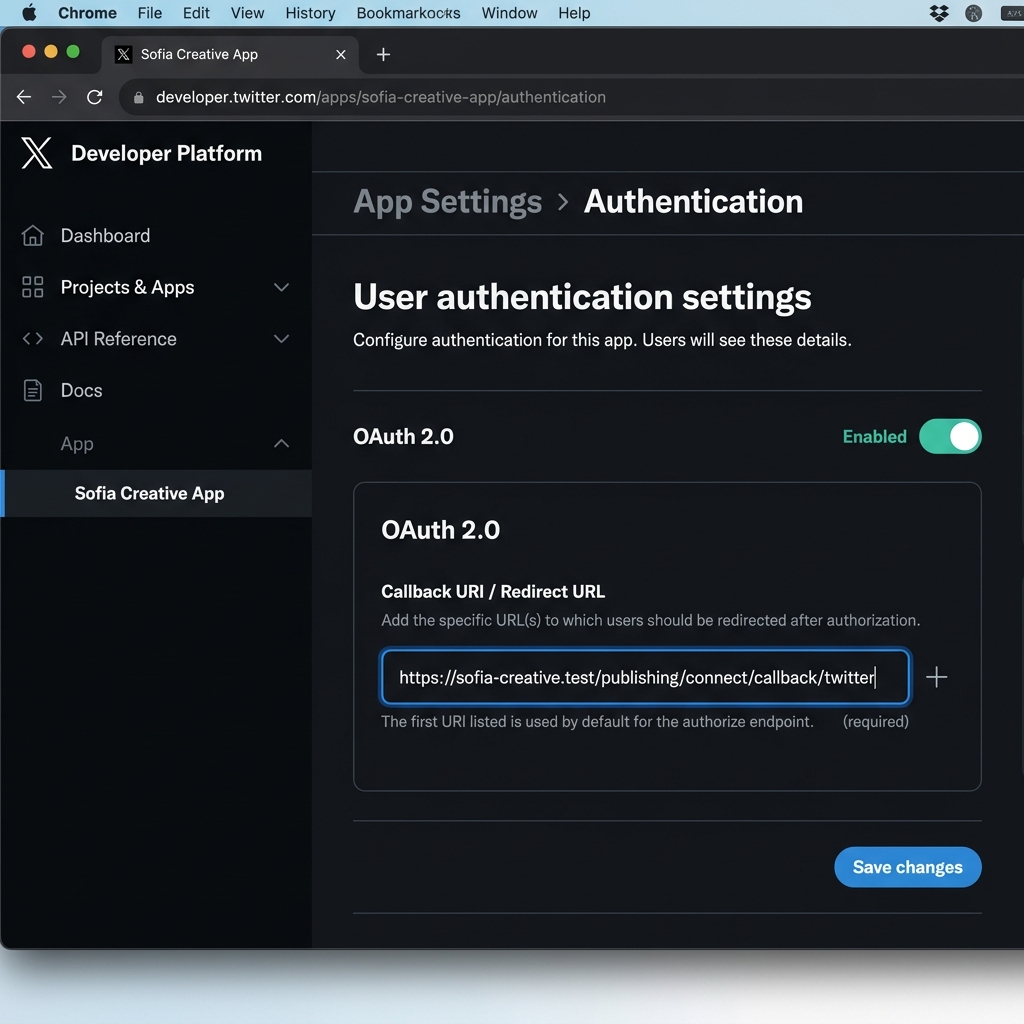Click the Enabled label next to the switch
Image resolution: width=1024 pixels, height=1024 pixels.
point(874,436)
